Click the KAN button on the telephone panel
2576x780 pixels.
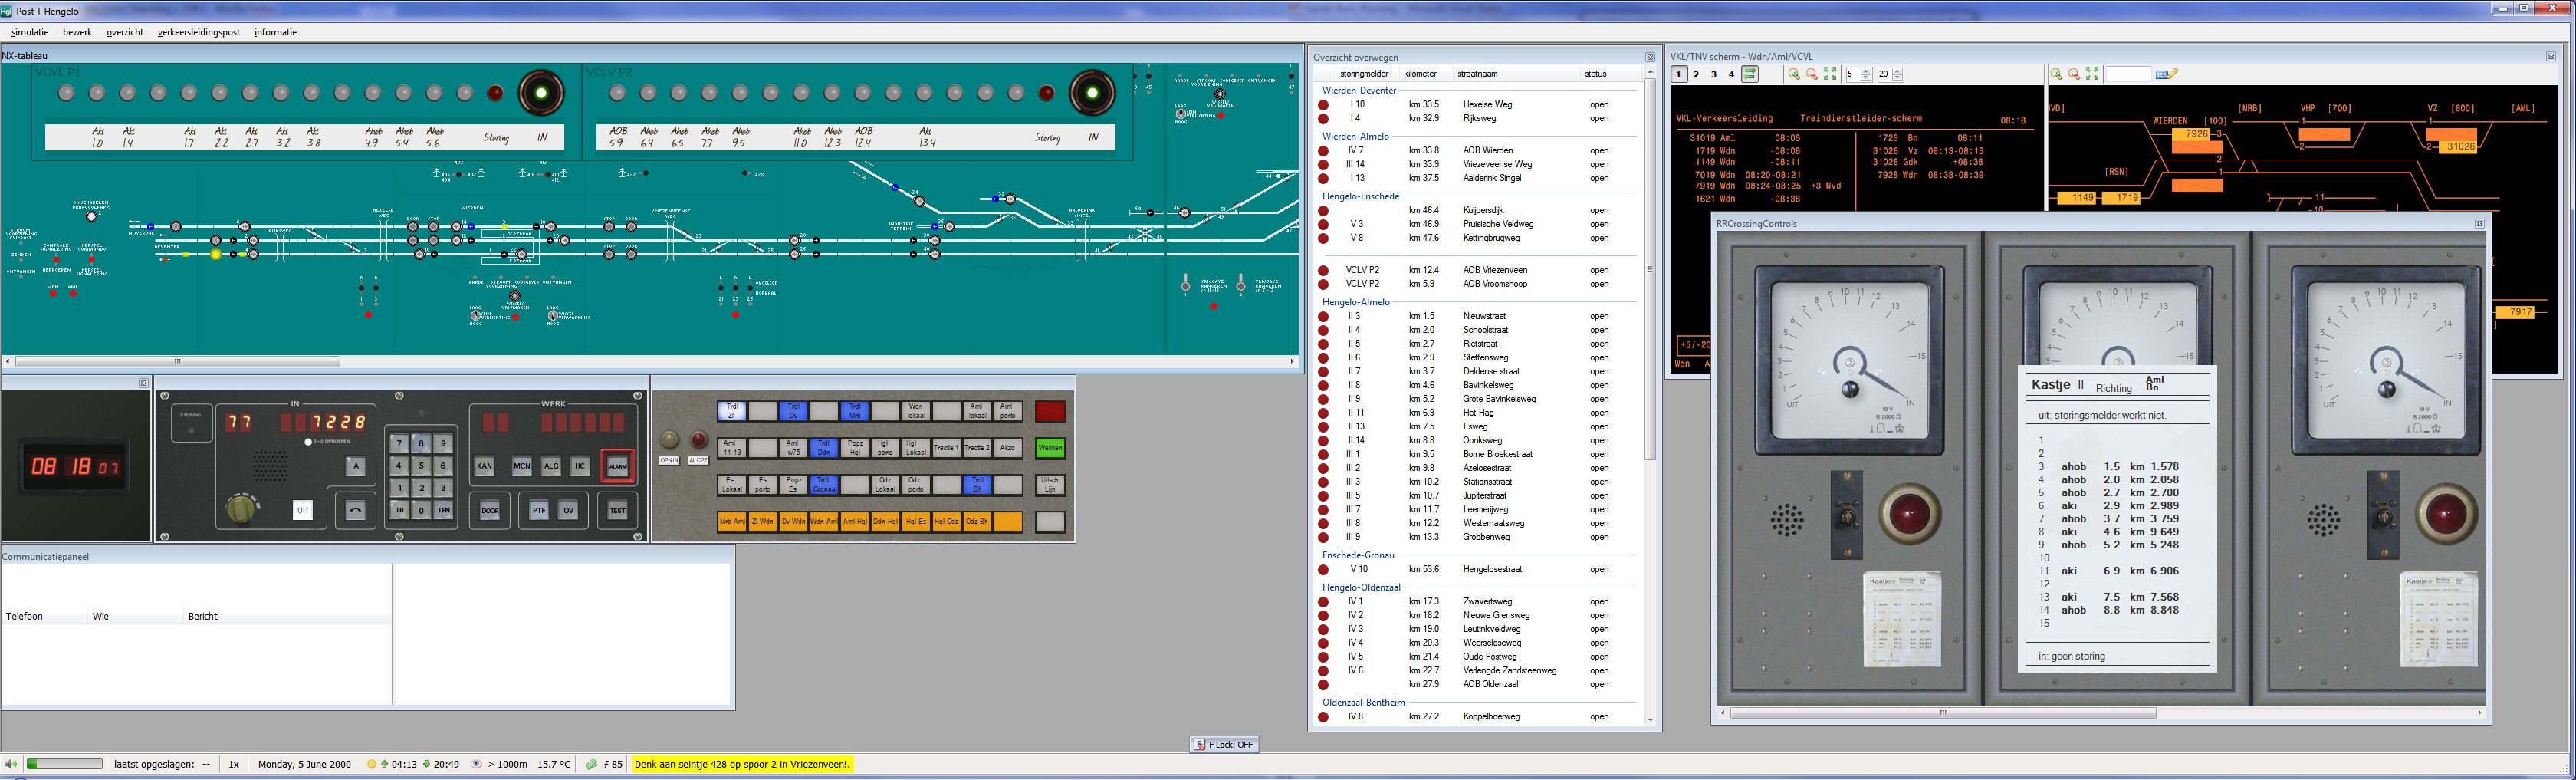[x=485, y=466]
